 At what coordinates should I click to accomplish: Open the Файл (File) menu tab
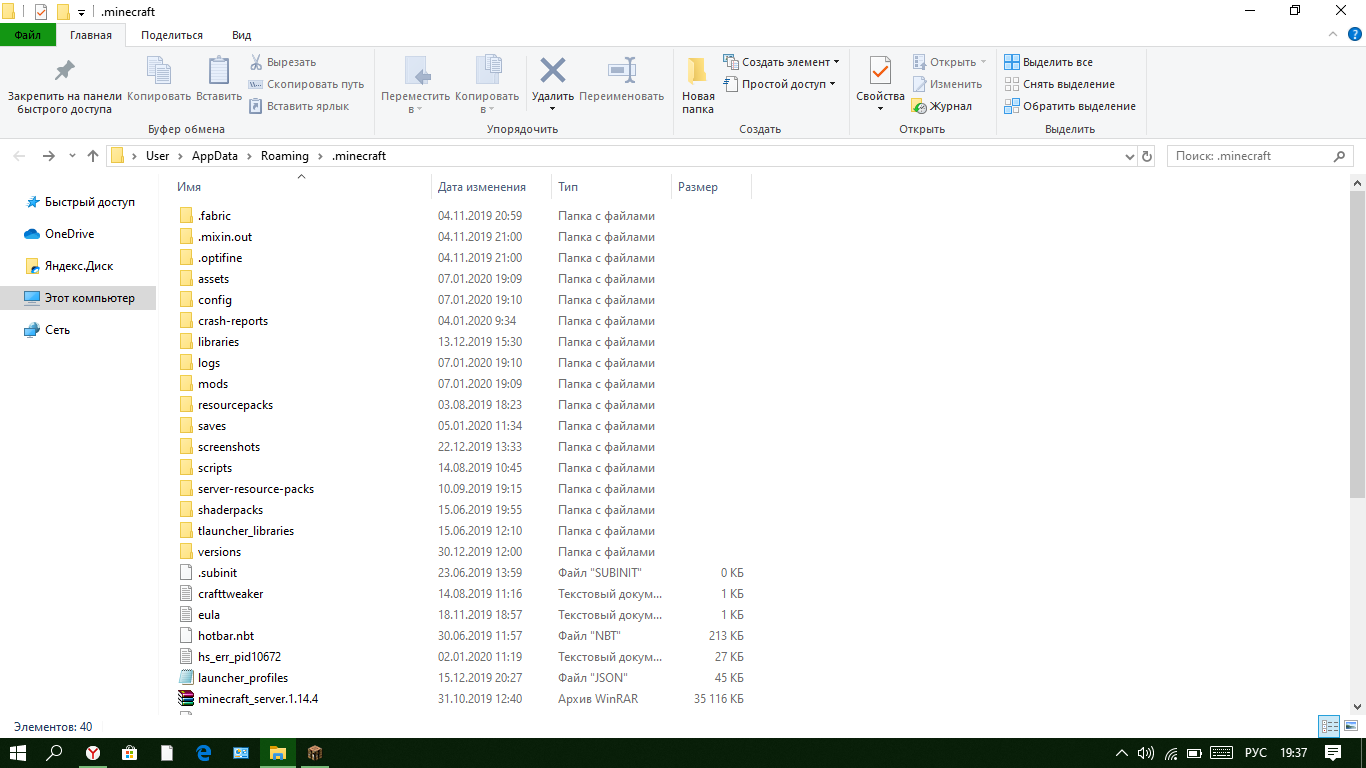pyautogui.click(x=28, y=35)
